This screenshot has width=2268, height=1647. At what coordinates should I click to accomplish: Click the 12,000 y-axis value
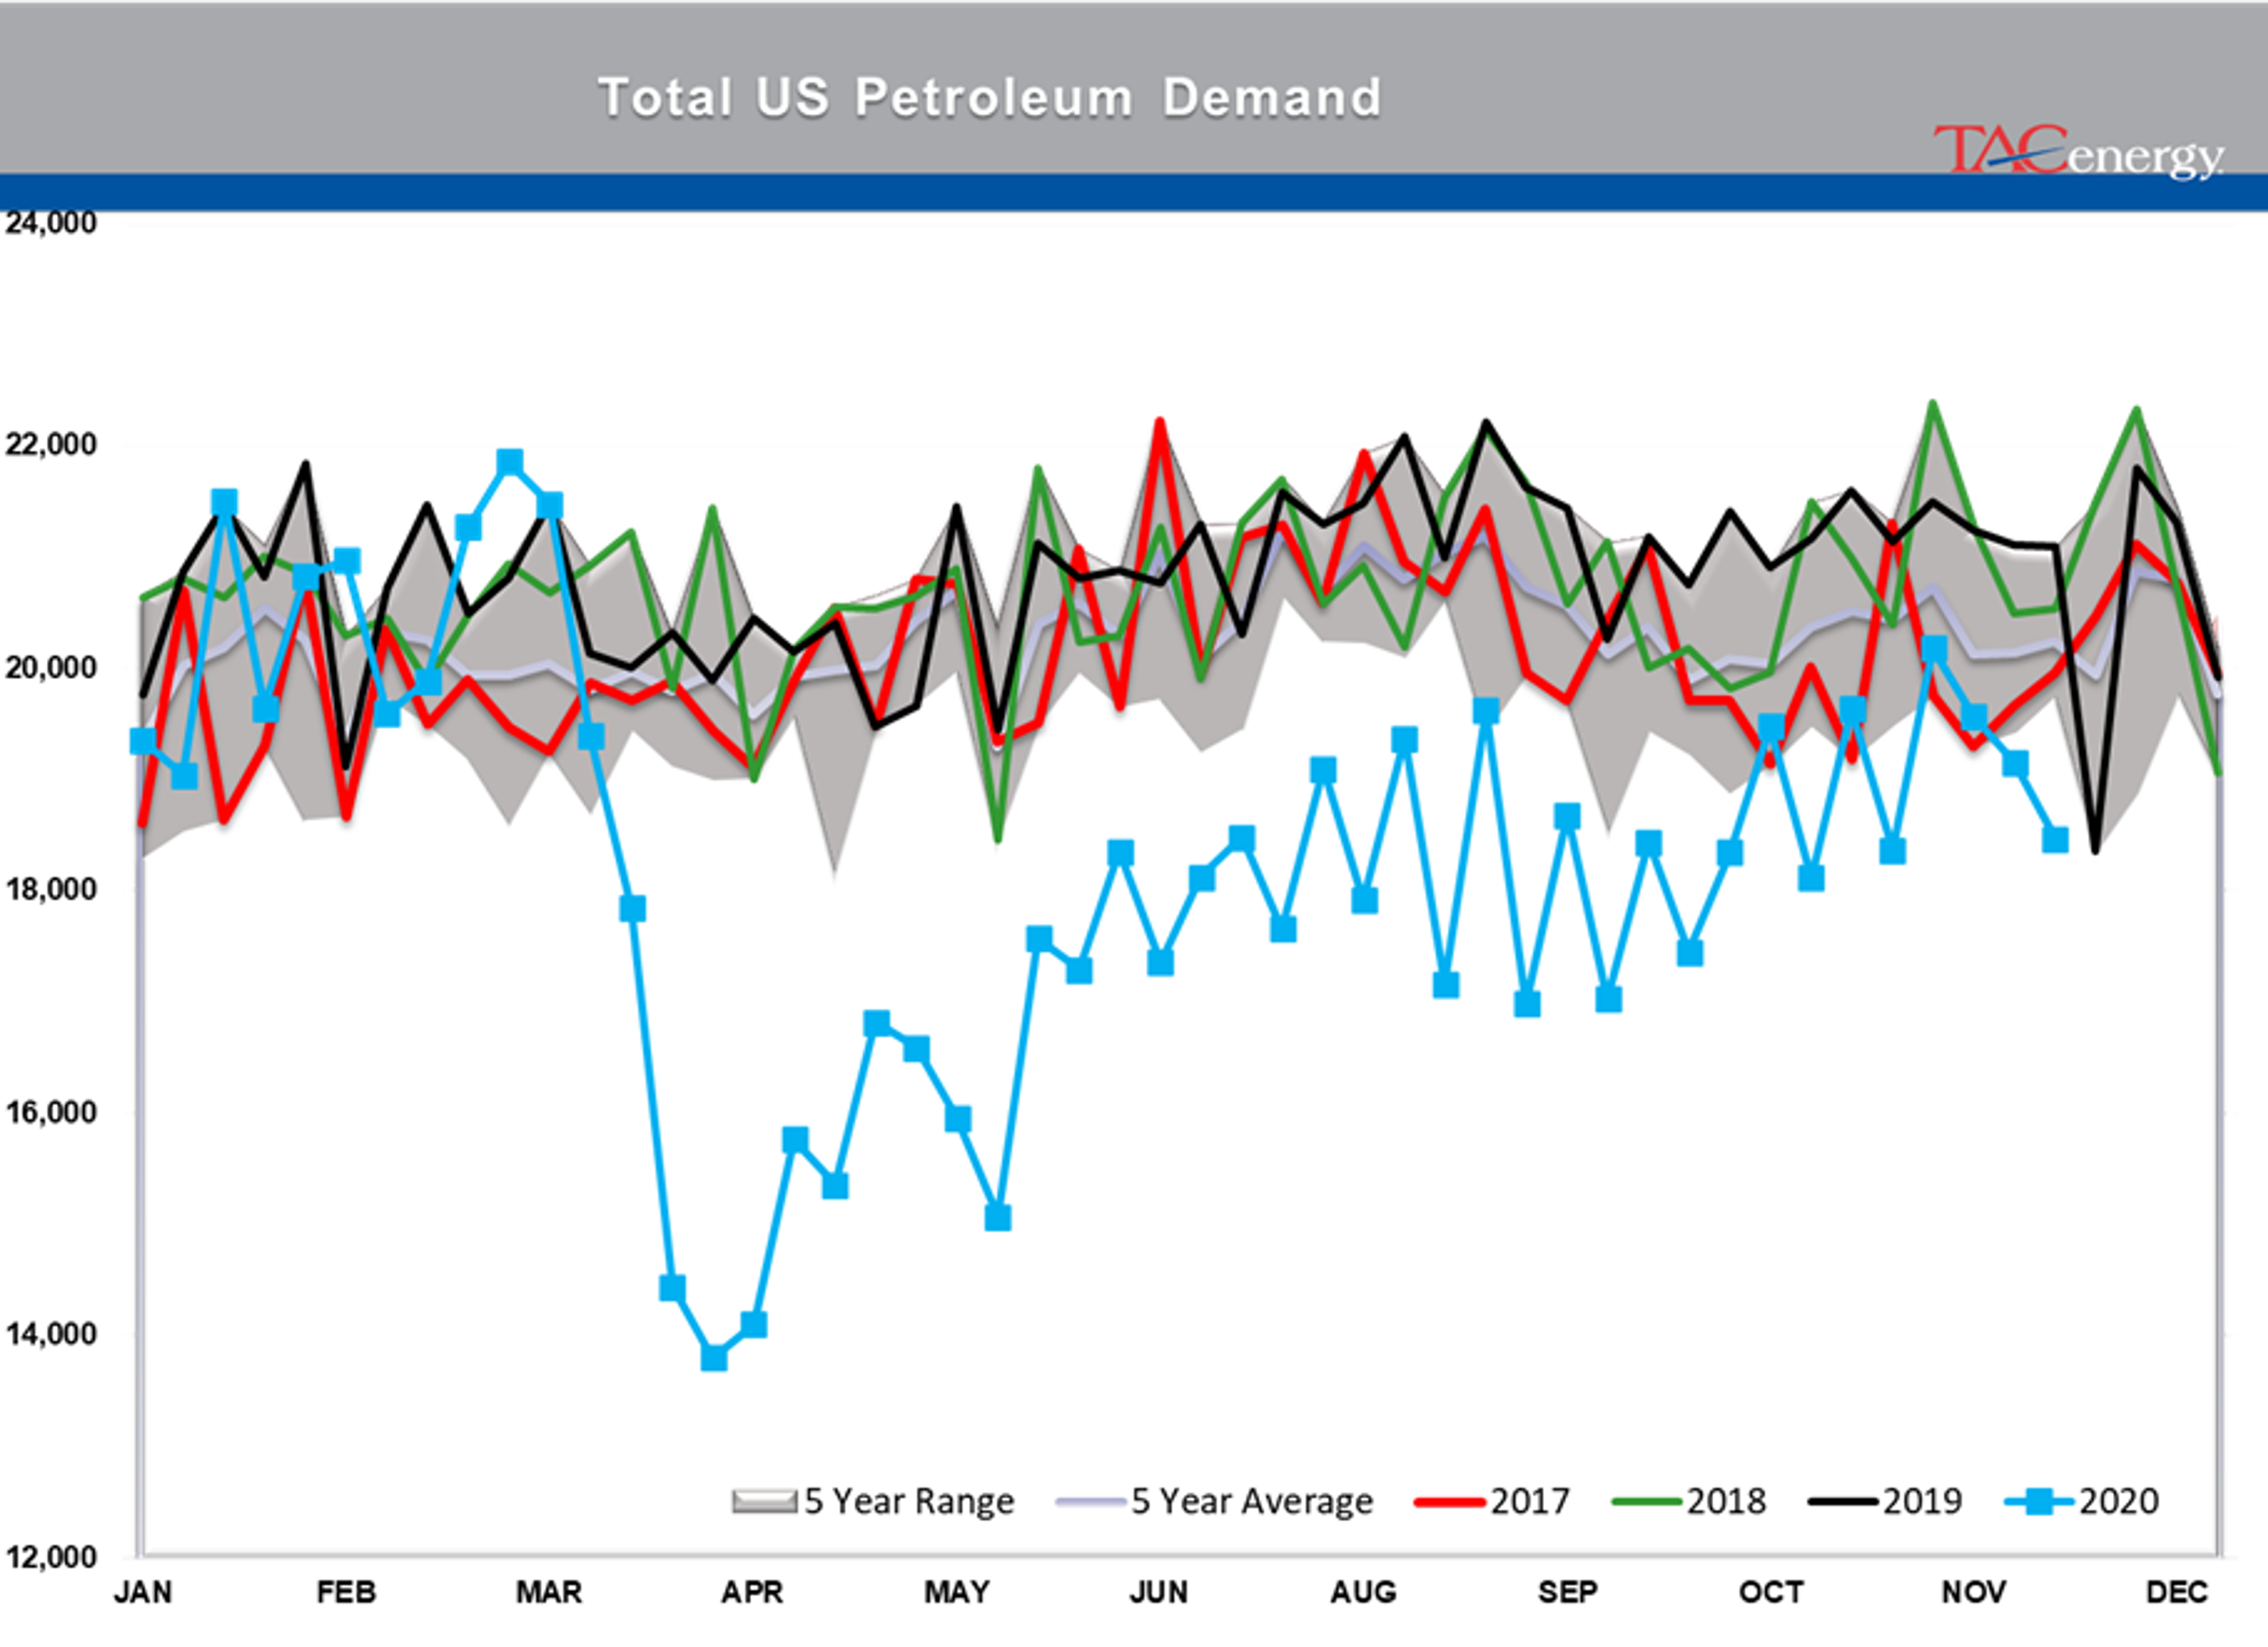pyautogui.click(x=51, y=1557)
